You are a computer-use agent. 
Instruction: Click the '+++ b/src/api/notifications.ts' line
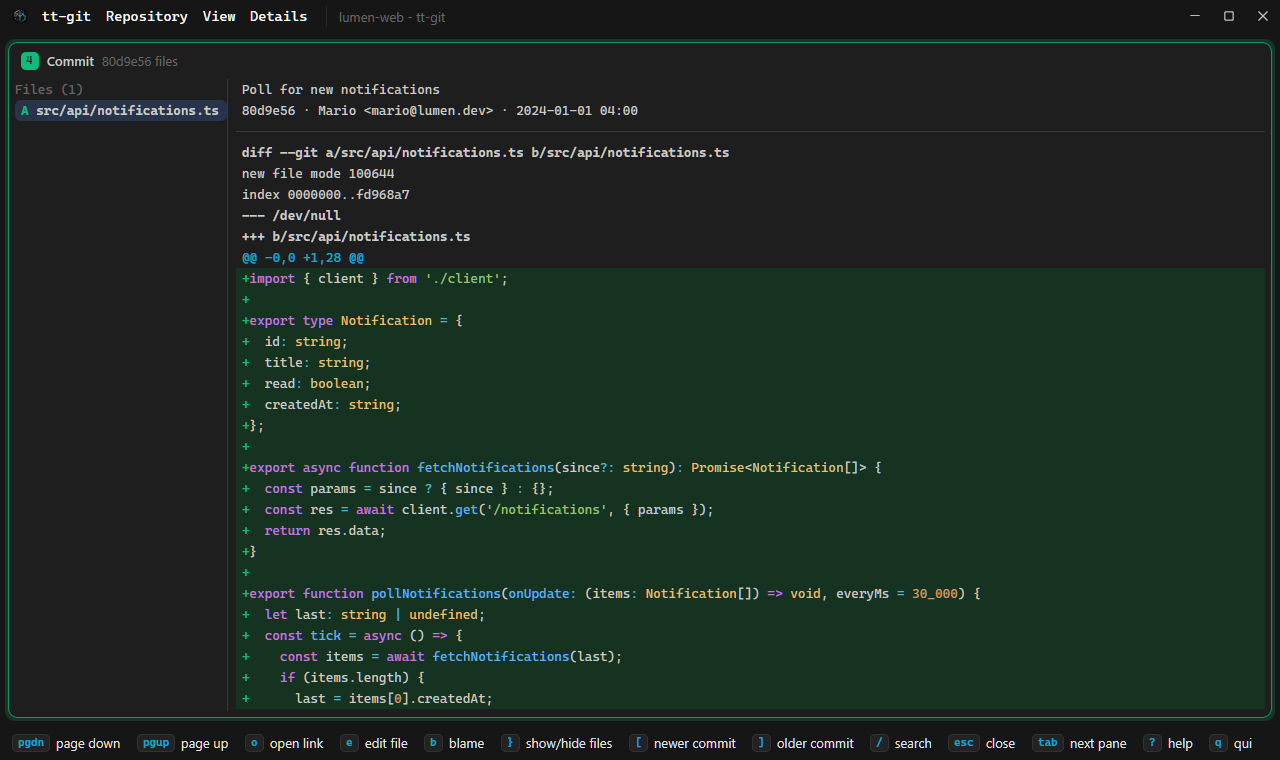[x=356, y=237]
